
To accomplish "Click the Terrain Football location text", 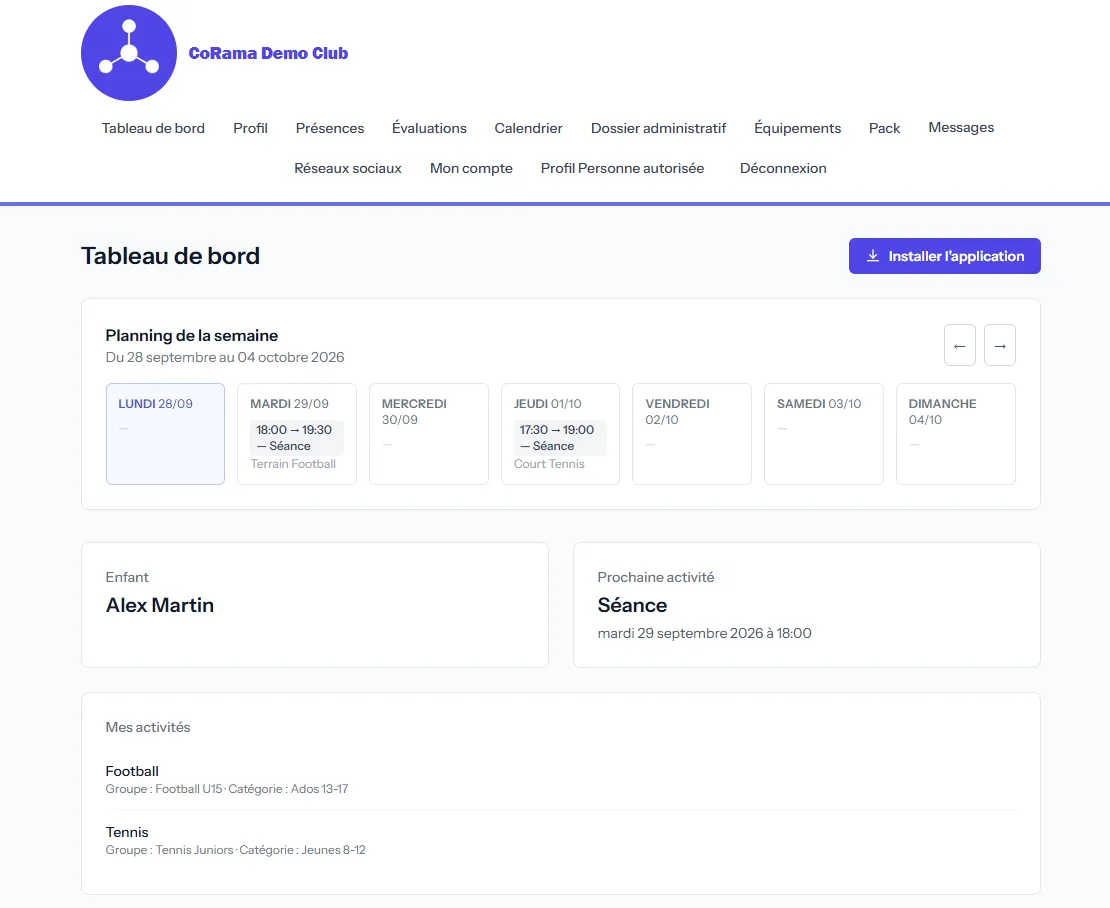I will click(x=293, y=464).
